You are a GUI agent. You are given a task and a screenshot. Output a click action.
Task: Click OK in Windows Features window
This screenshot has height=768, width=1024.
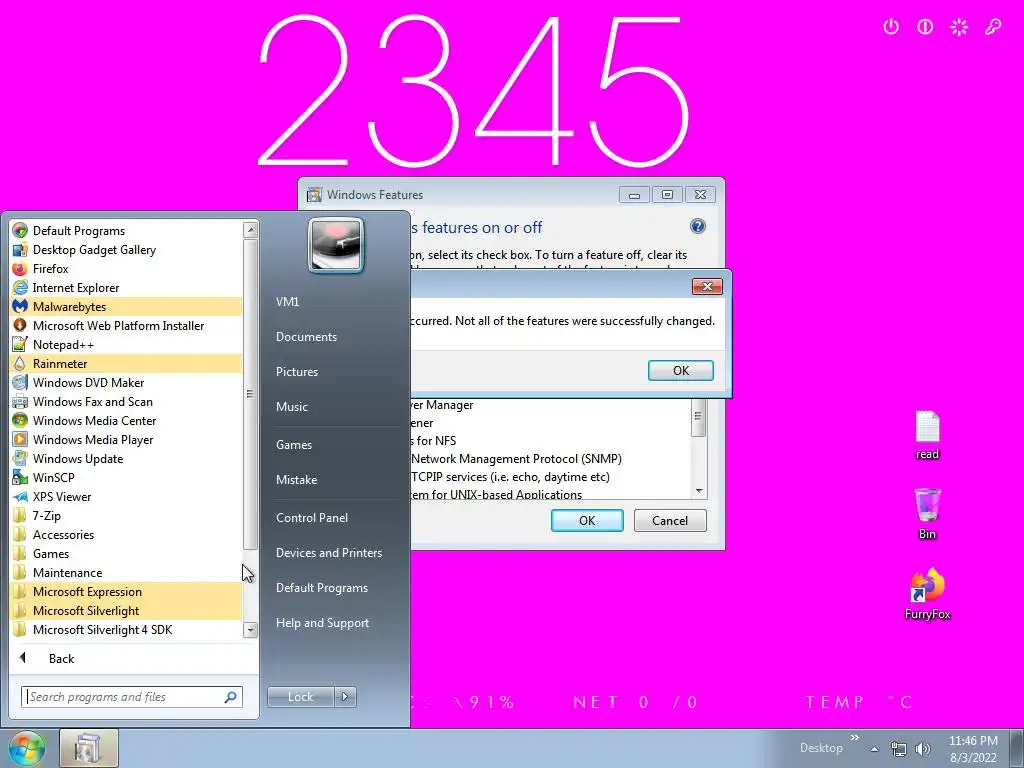[x=587, y=520]
